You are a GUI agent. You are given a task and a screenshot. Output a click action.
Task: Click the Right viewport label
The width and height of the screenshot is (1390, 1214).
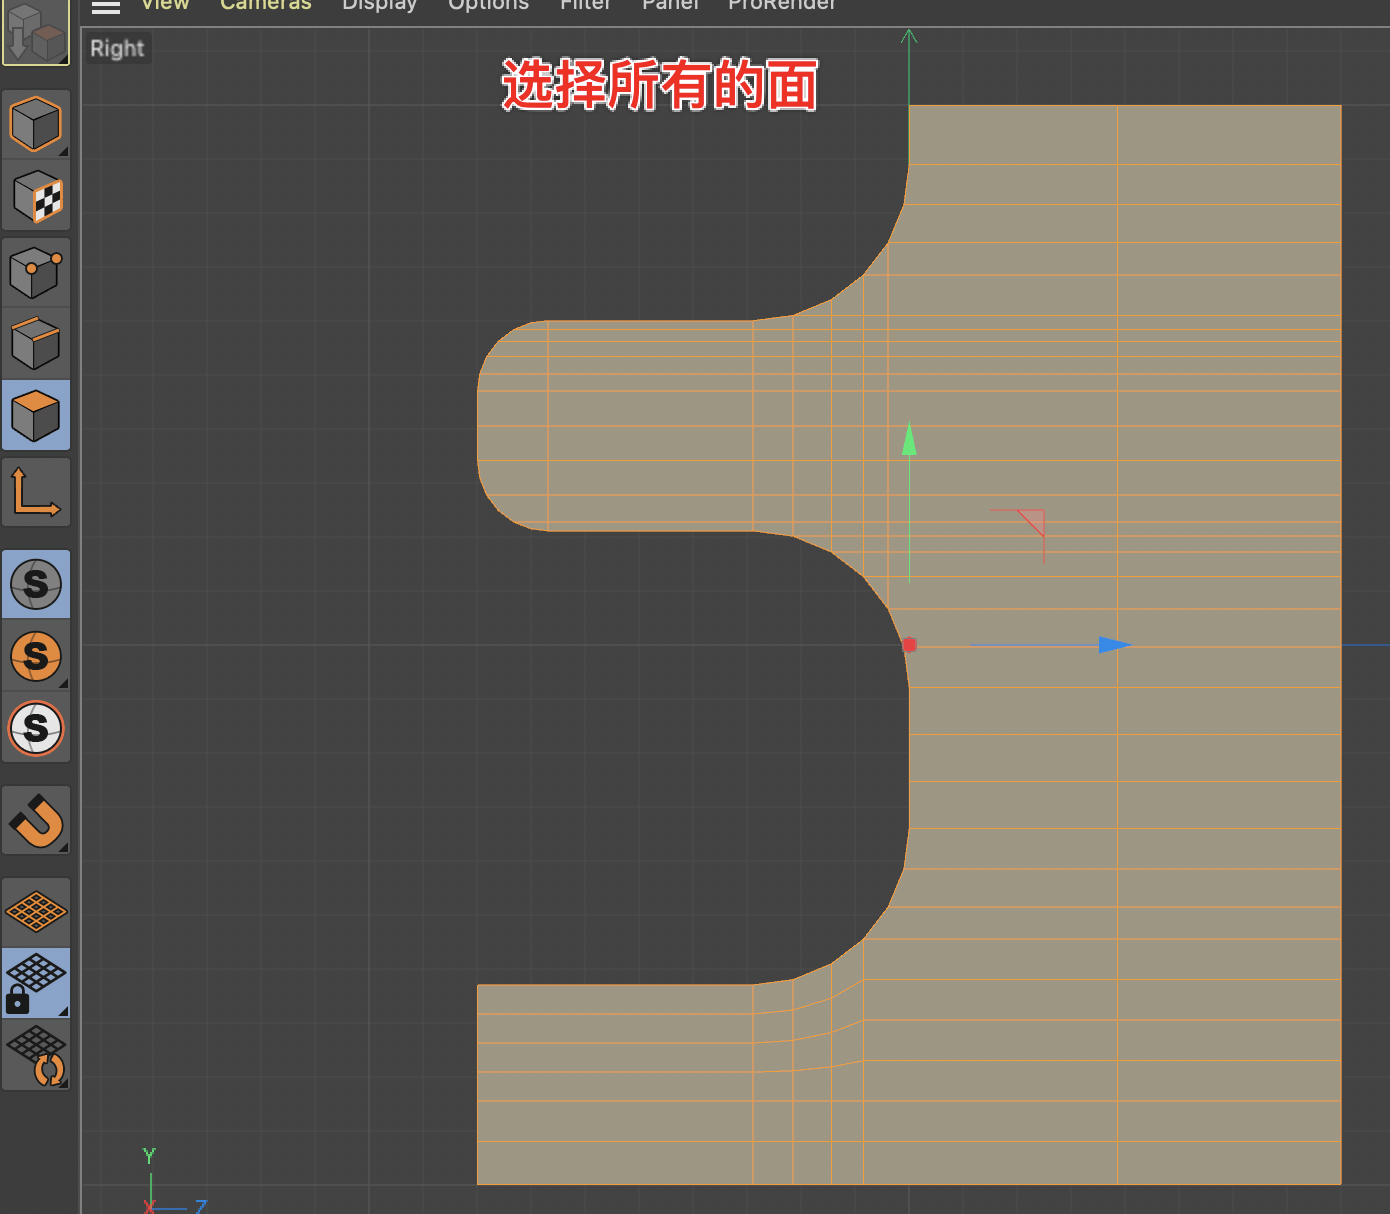[x=117, y=48]
